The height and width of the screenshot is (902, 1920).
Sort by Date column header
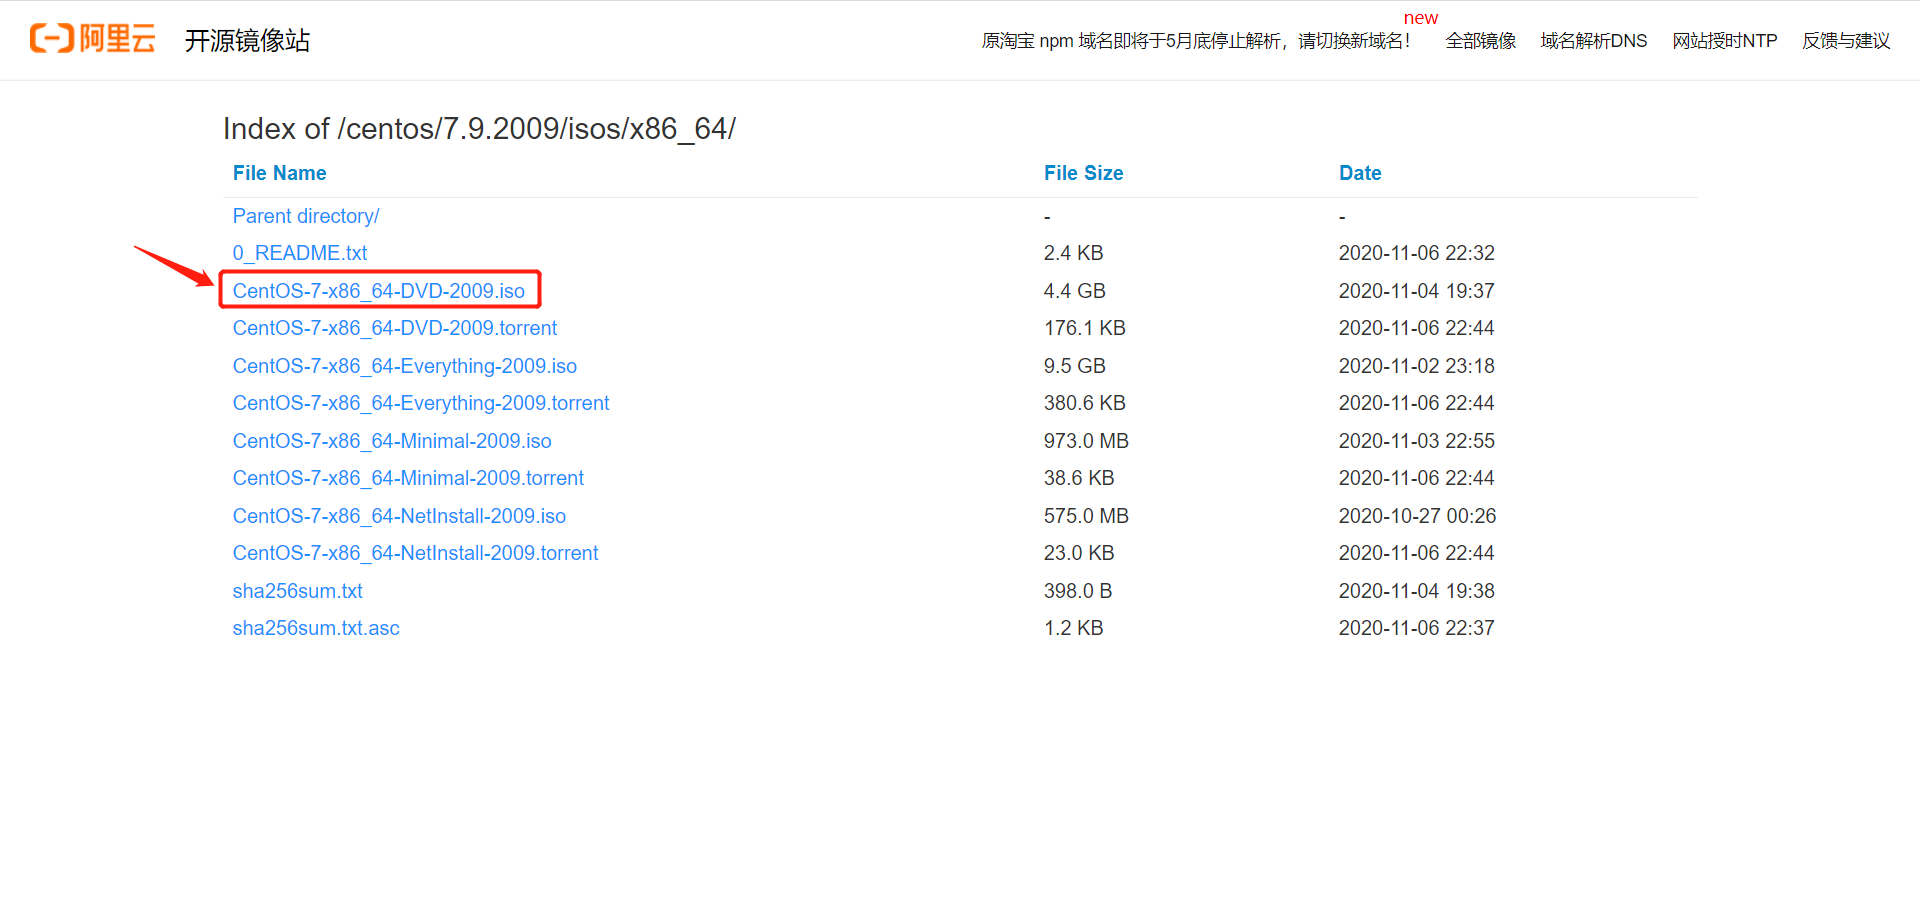point(1360,173)
